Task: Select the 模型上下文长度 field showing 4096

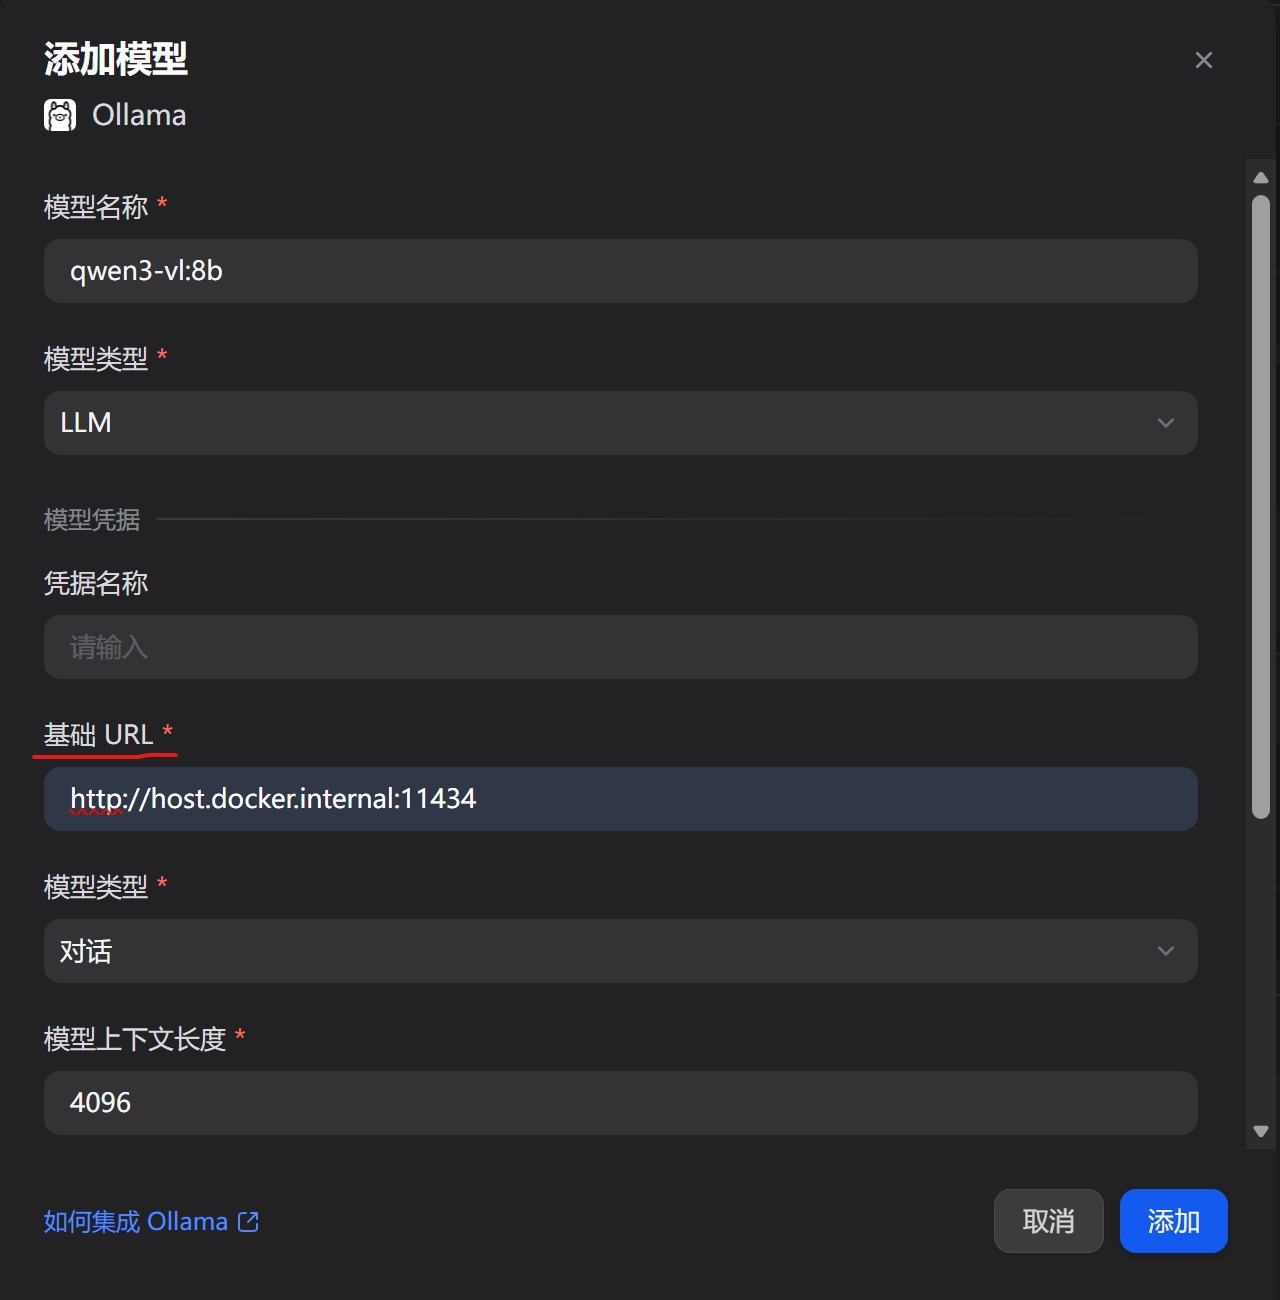Action: point(620,1103)
